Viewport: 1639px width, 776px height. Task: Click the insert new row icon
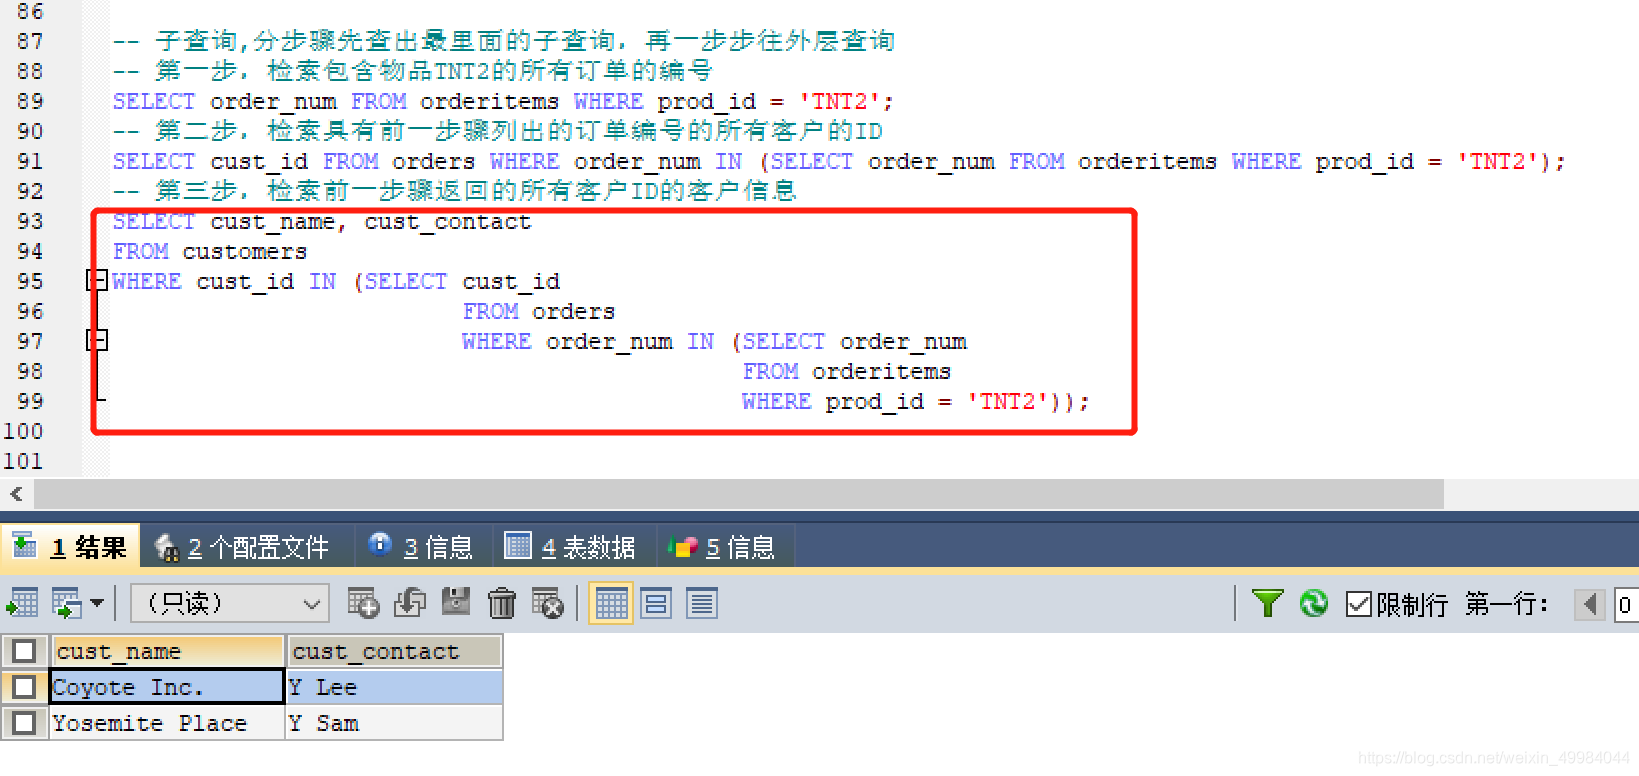363,603
